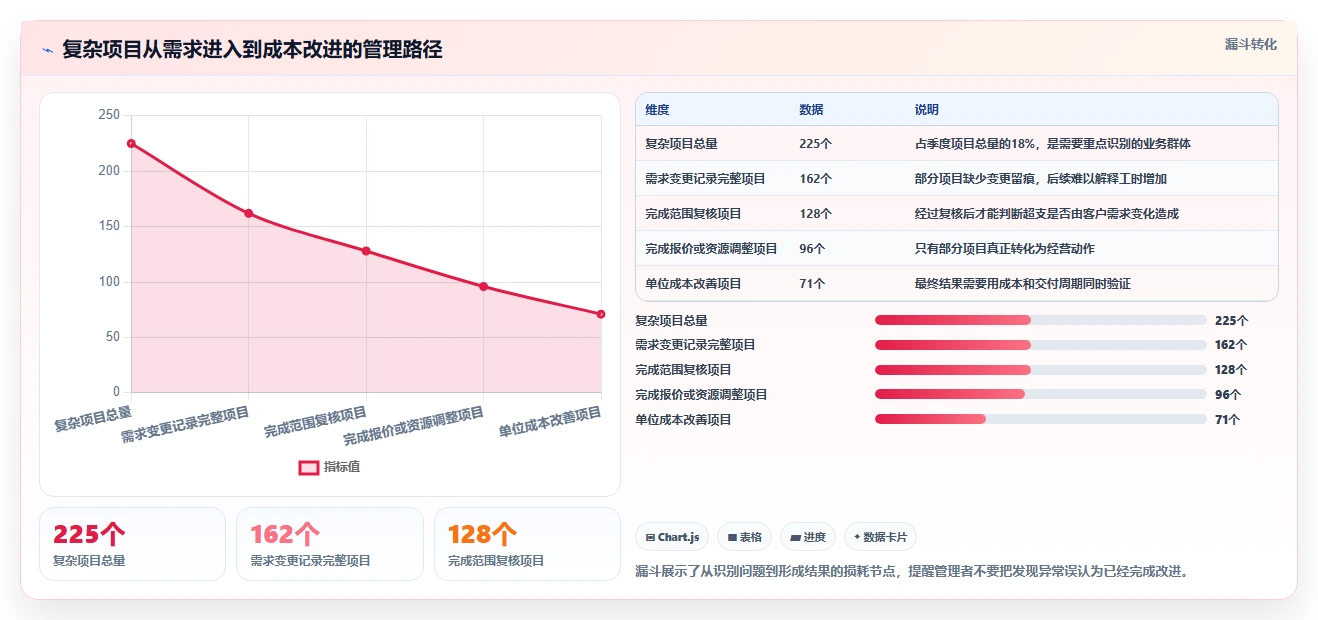Click the 数据卡片 chip
This screenshot has height=620, width=1318.
coord(880,537)
